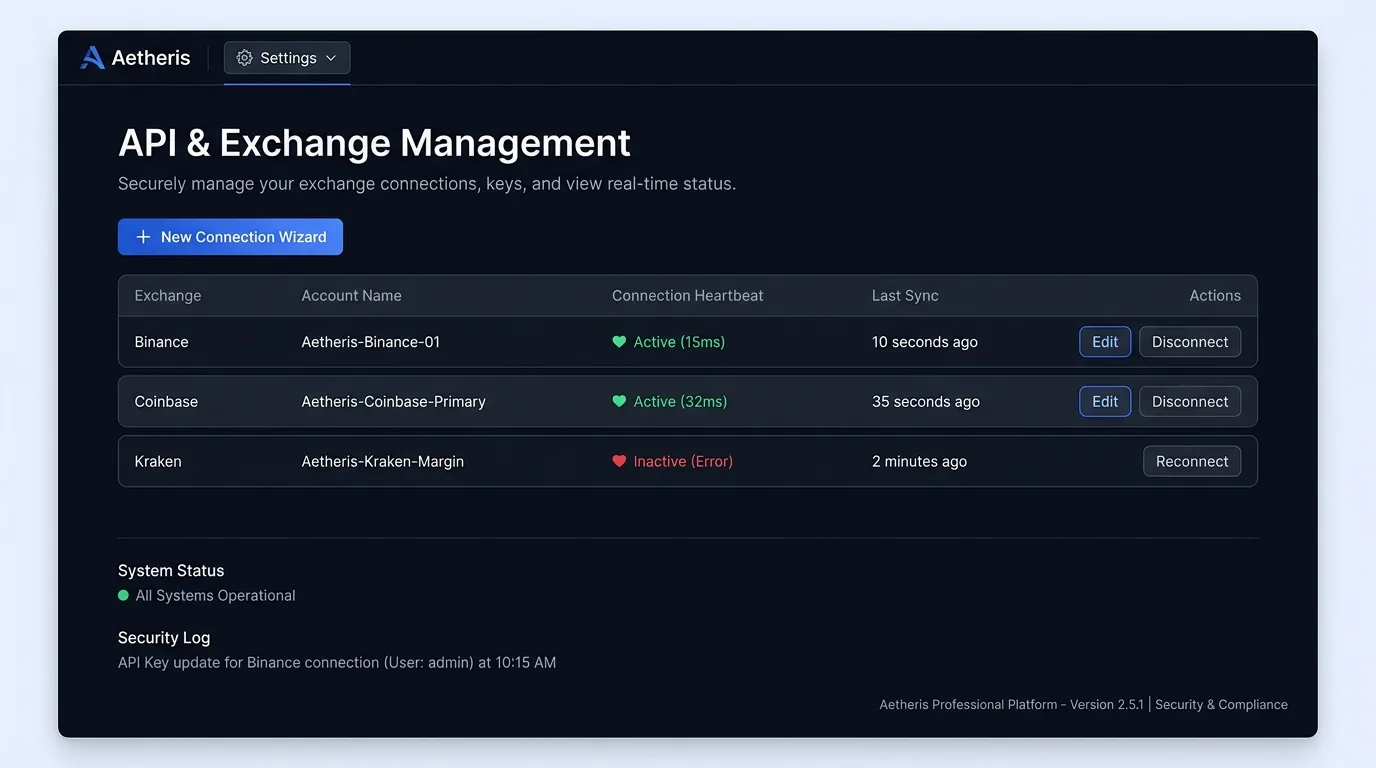Disconnect the Coinbase exchange
1376x768 pixels.
tap(1190, 402)
